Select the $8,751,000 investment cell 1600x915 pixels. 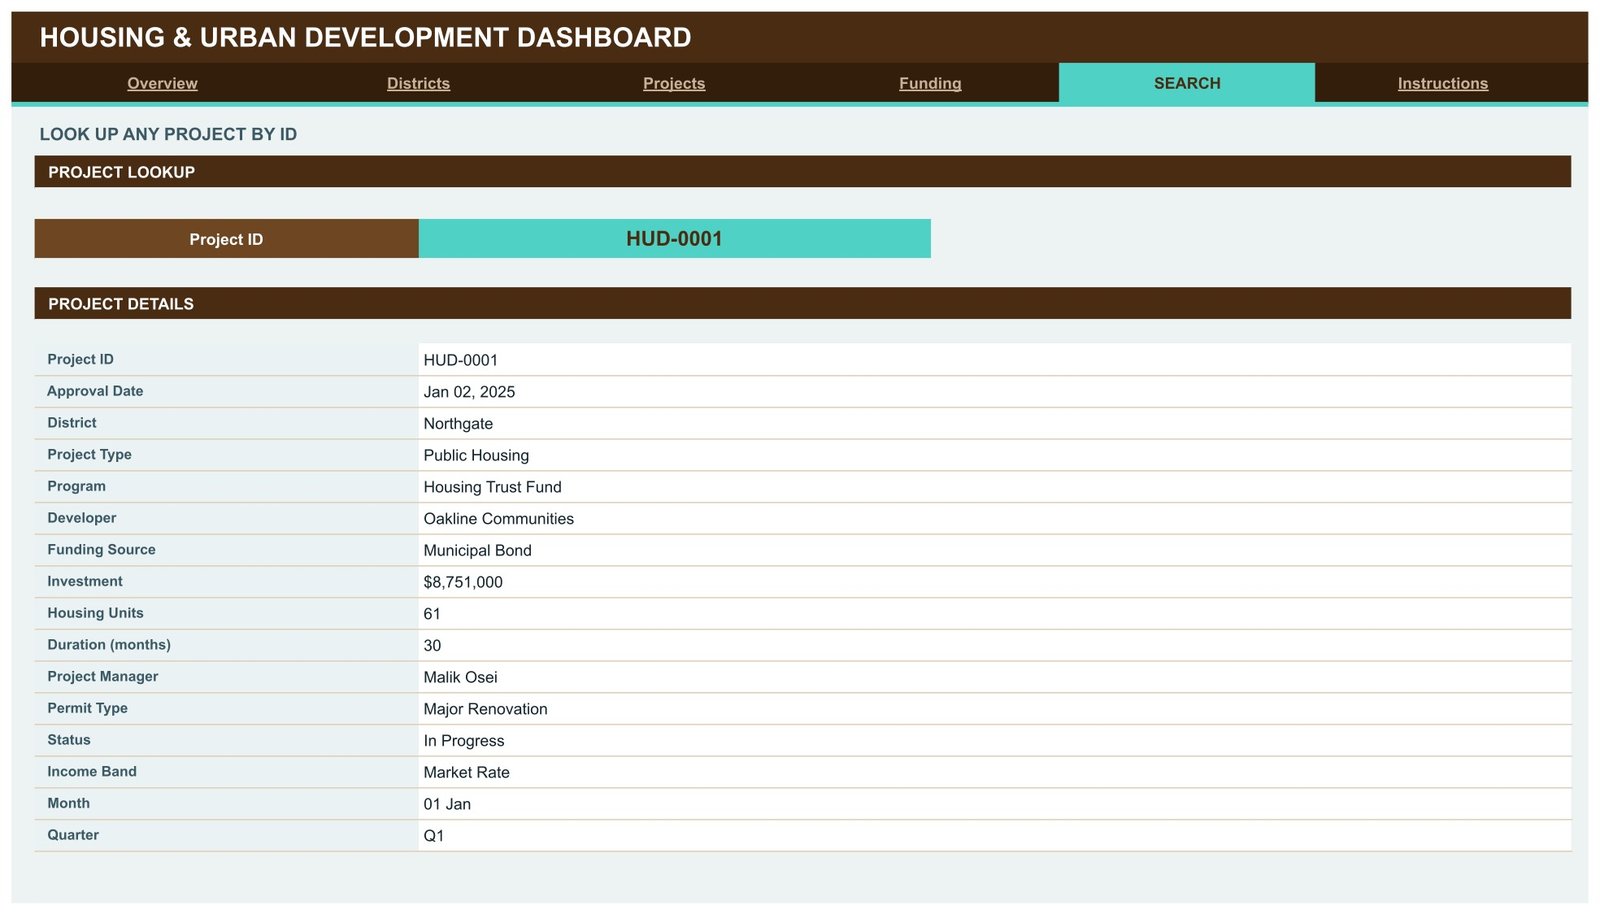coord(995,582)
